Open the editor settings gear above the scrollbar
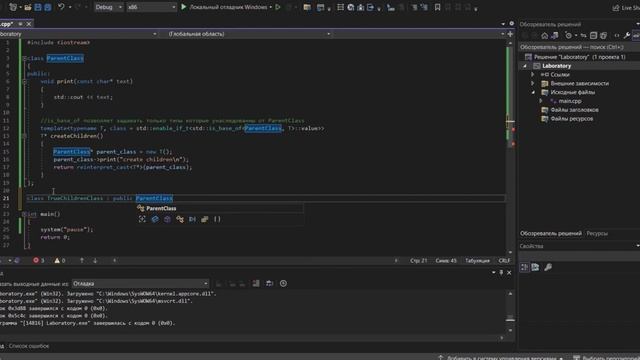The width and height of the screenshot is (640, 360). (511, 24)
